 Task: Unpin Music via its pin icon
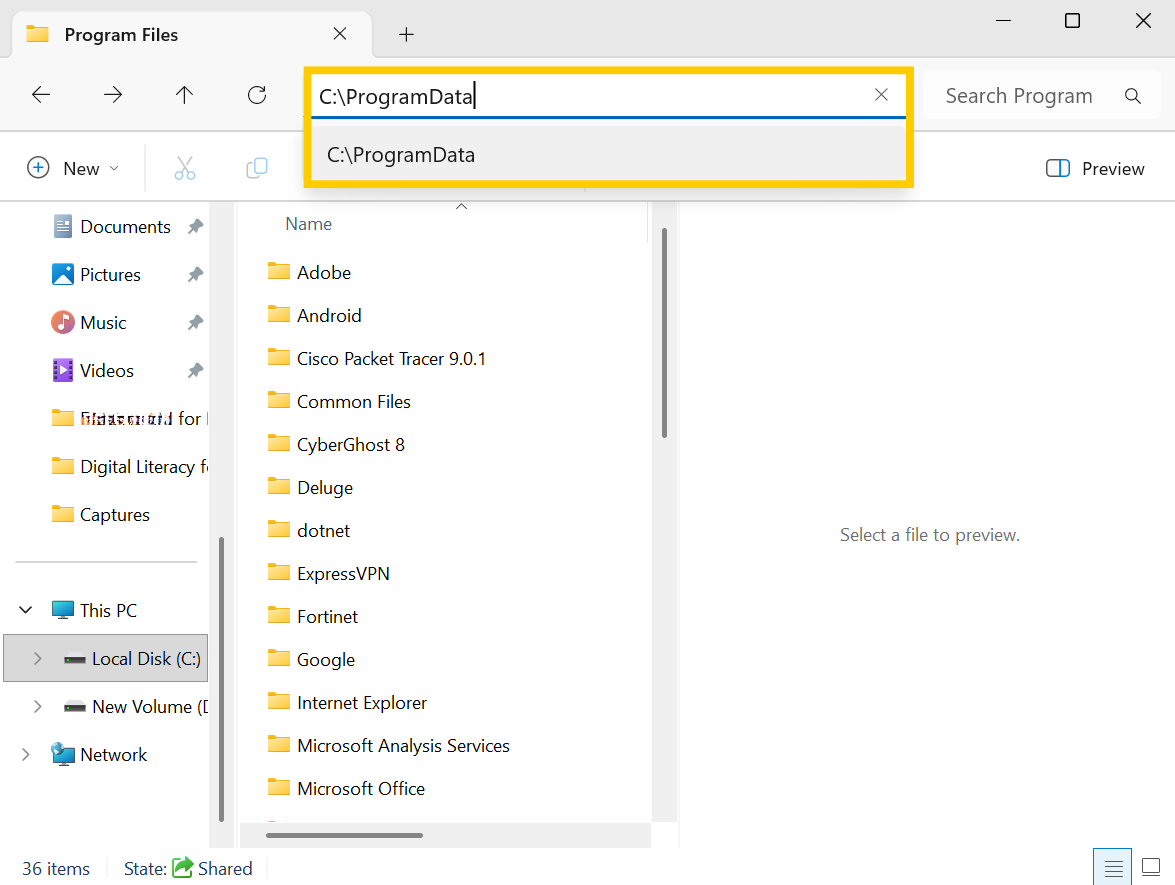[195, 322]
